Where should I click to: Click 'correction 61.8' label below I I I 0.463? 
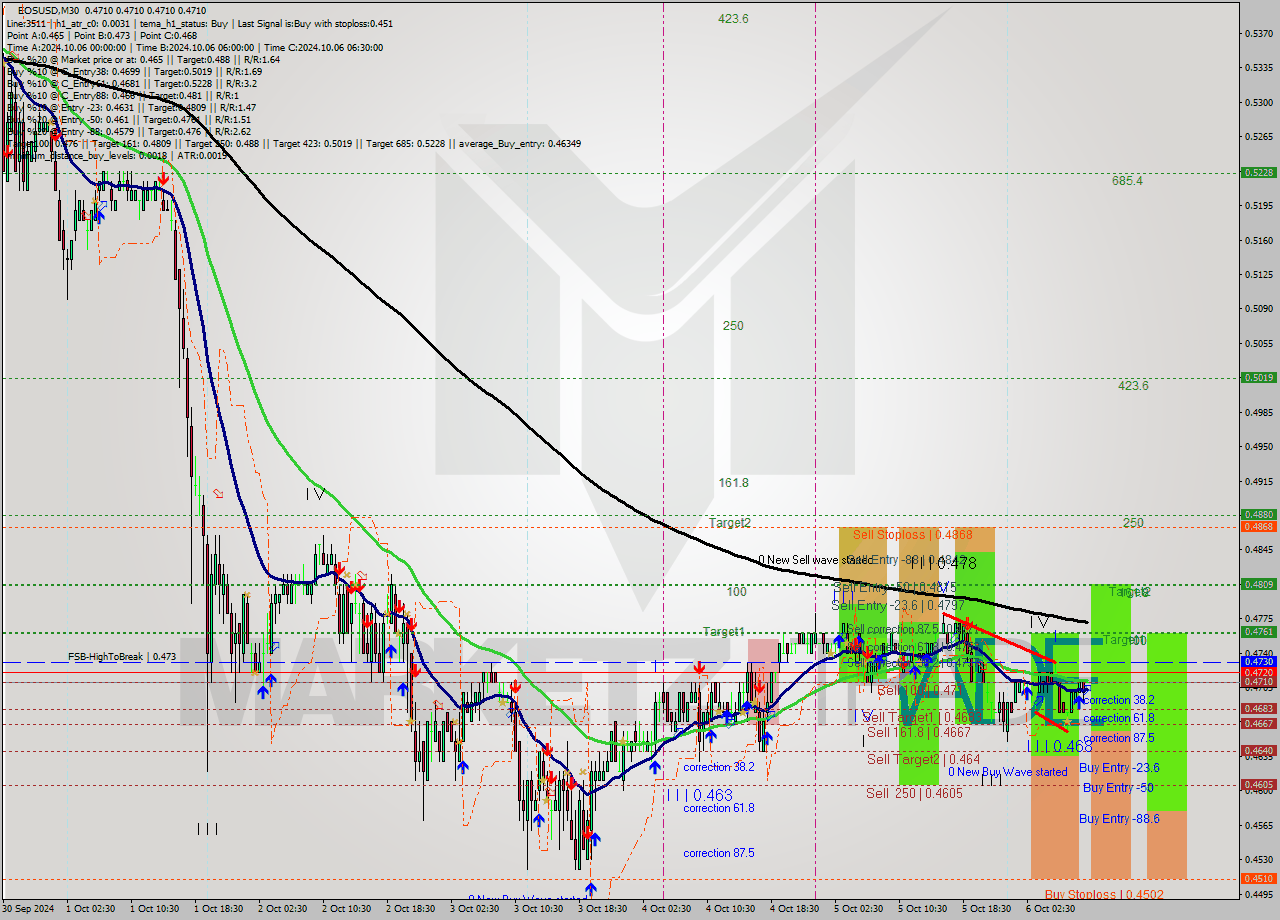click(719, 808)
